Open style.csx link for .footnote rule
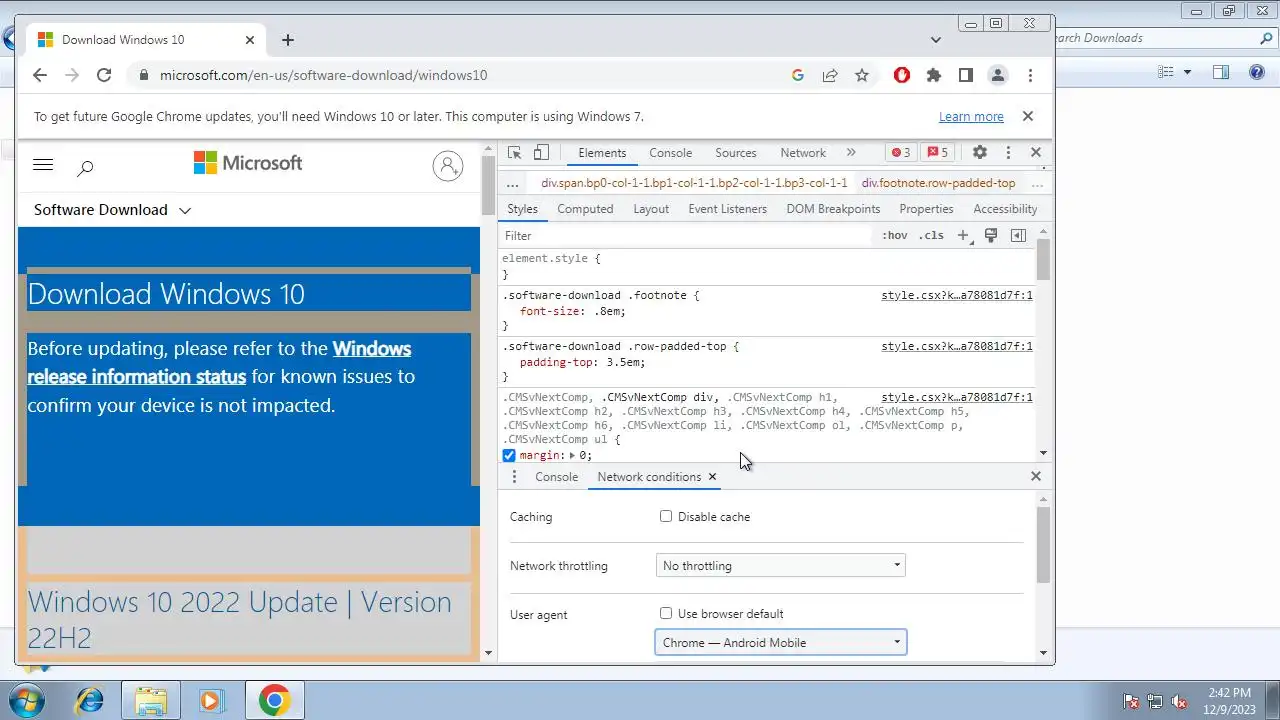The image size is (1280, 720). (x=957, y=296)
